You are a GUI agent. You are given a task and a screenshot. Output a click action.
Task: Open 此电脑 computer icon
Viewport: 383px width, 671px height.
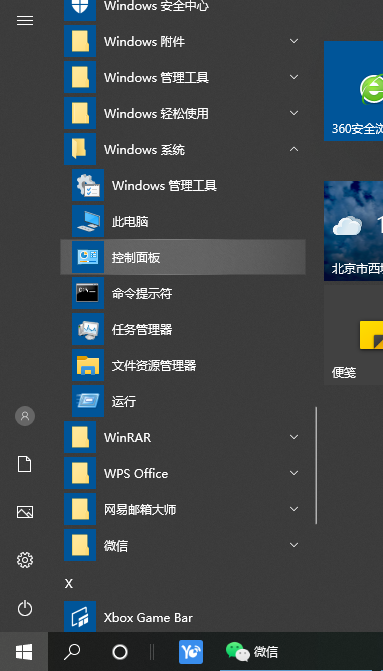pos(88,221)
